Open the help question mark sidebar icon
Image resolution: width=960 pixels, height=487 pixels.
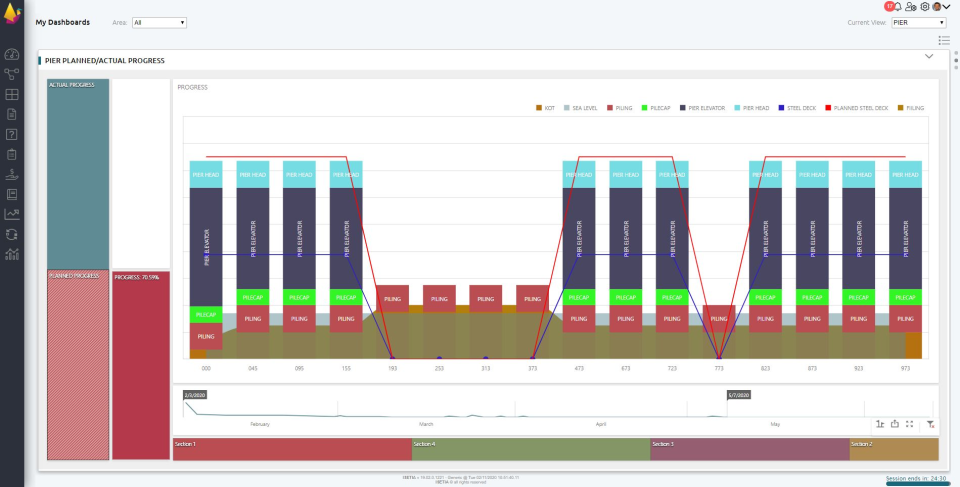click(12, 134)
